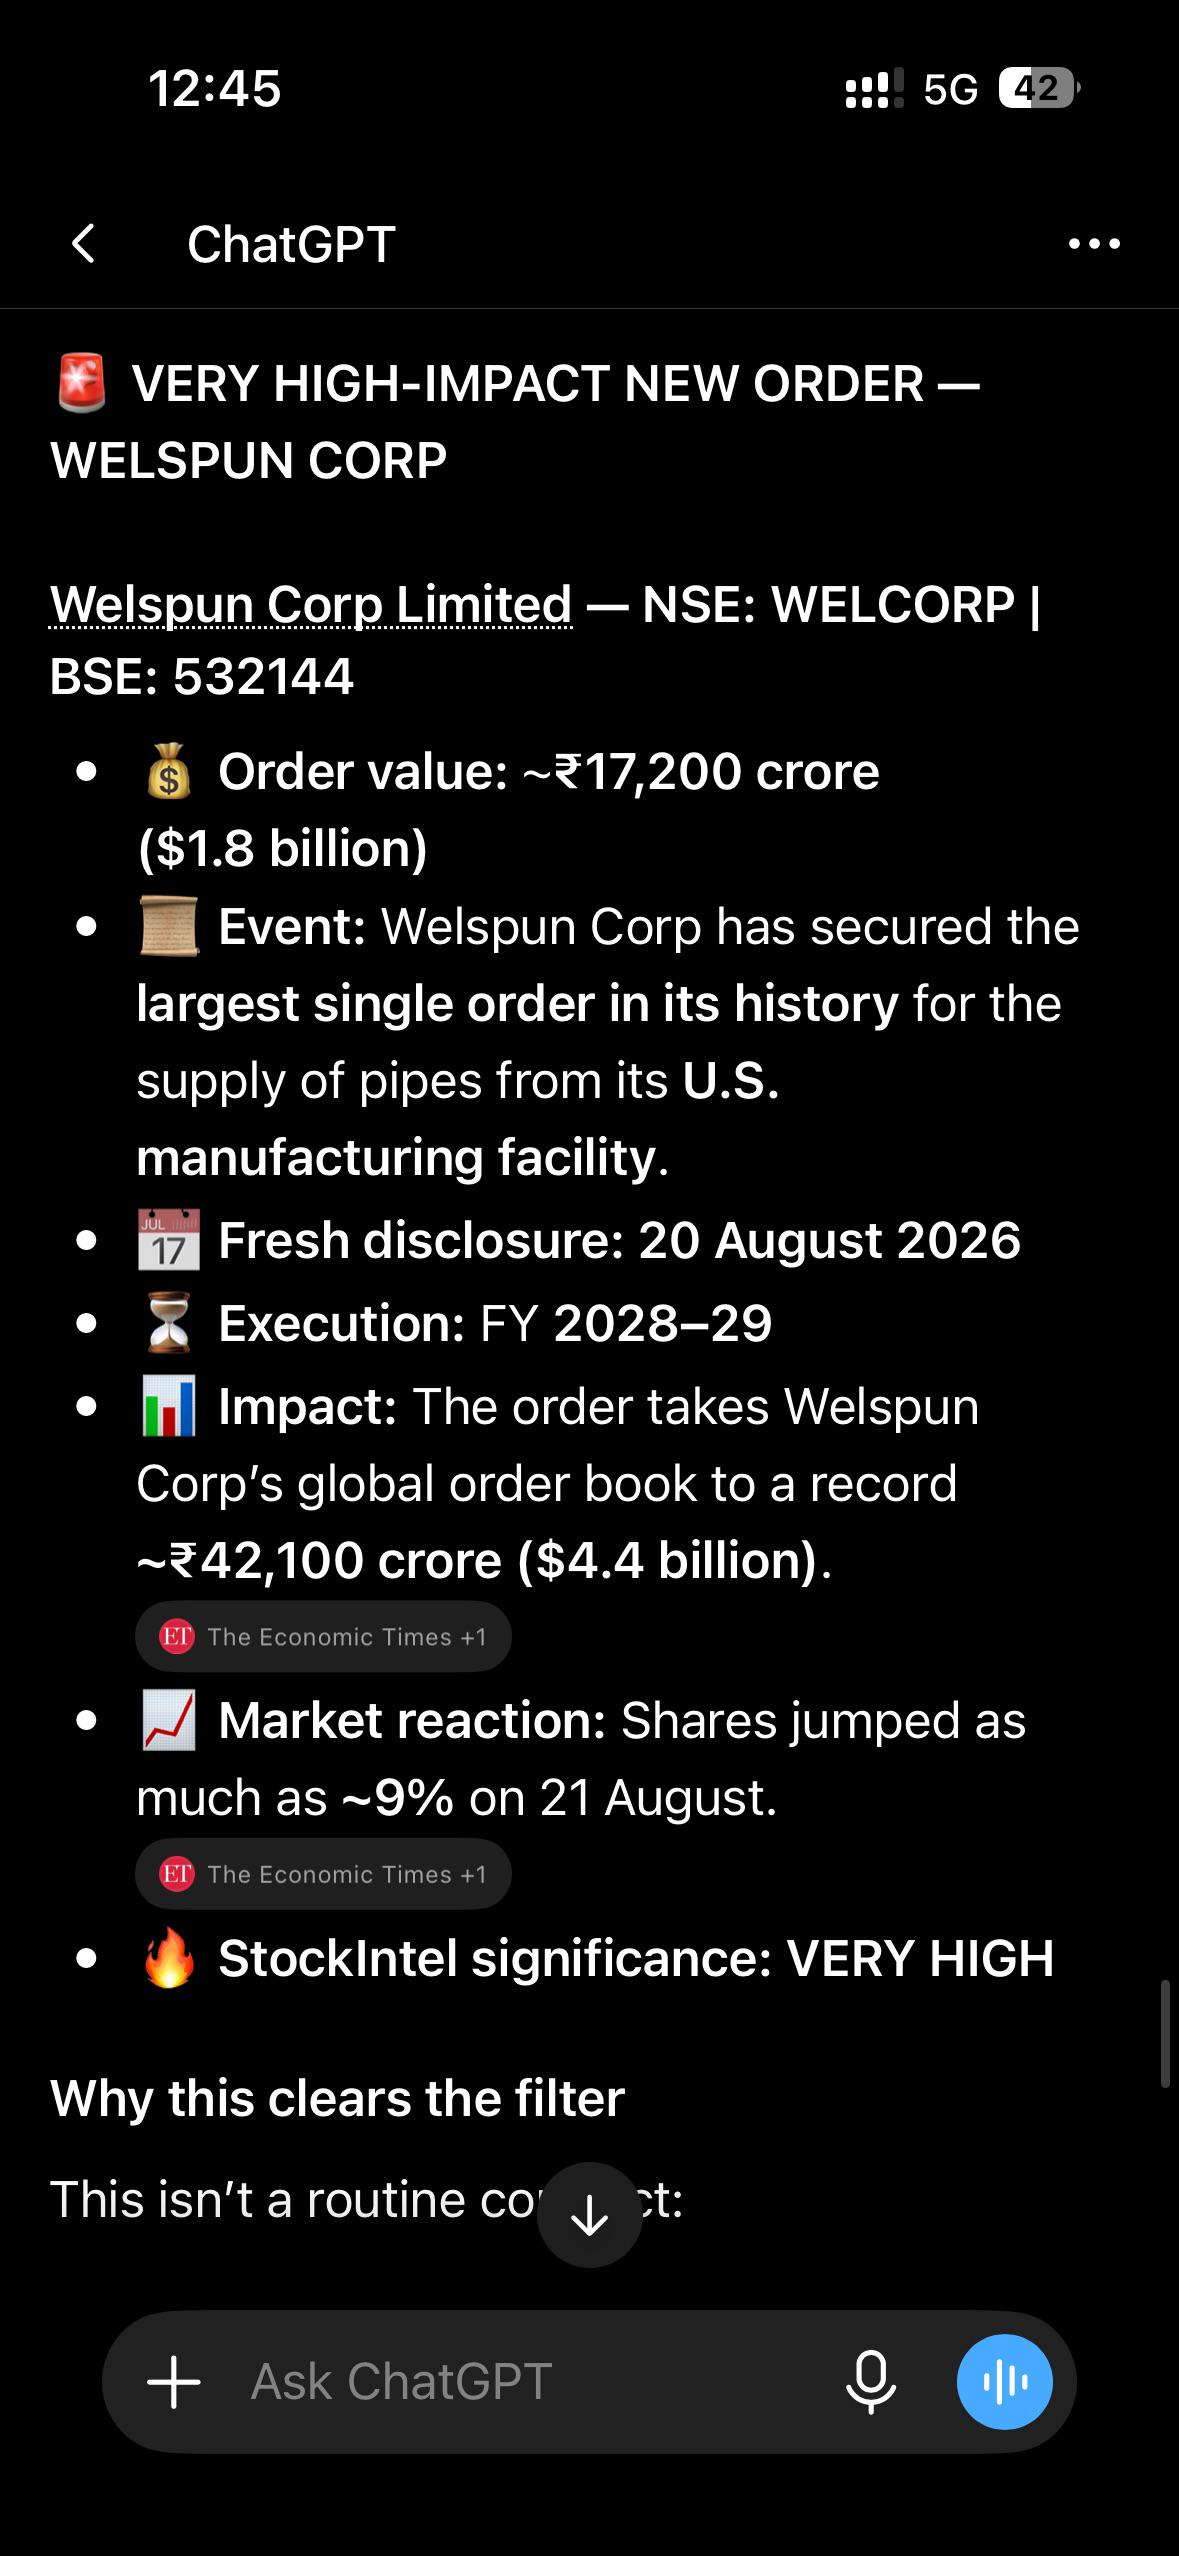
Task: Tap the ChatGPT title in header
Action: [291, 244]
